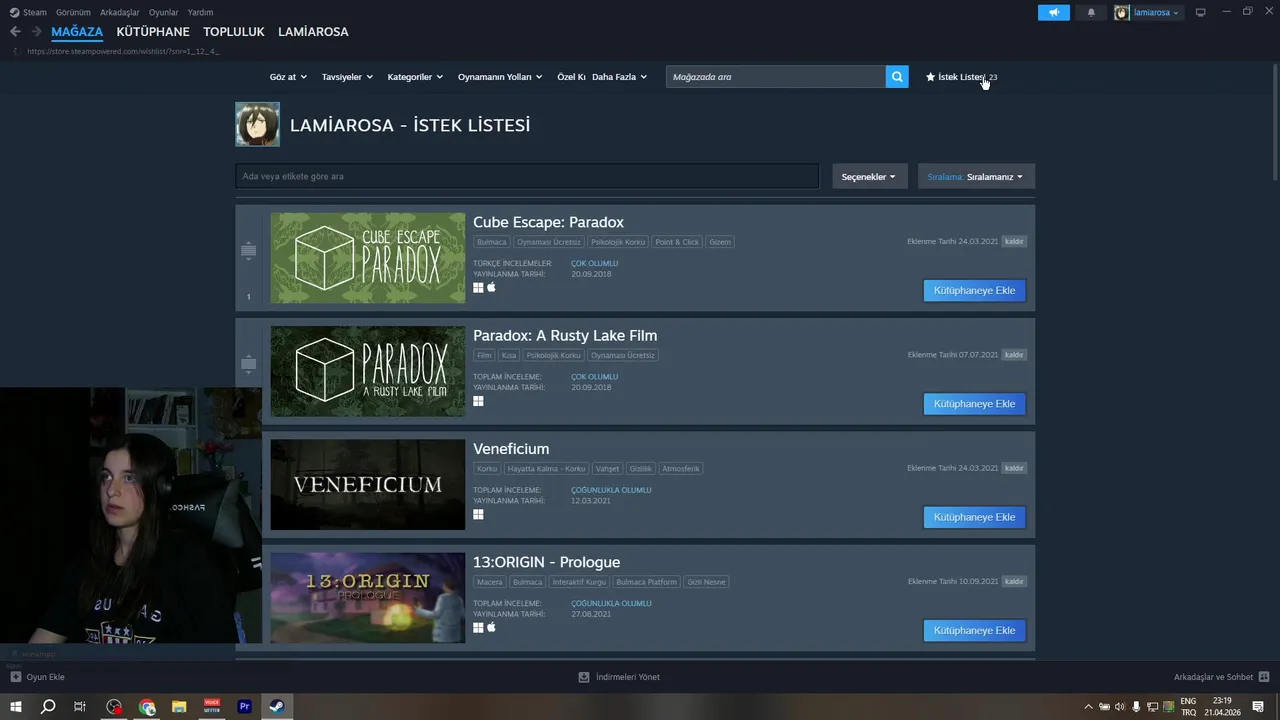1280x720 pixels.
Task: Switch to the LAMİAROSA profile tab
Action: click(313, 32)
